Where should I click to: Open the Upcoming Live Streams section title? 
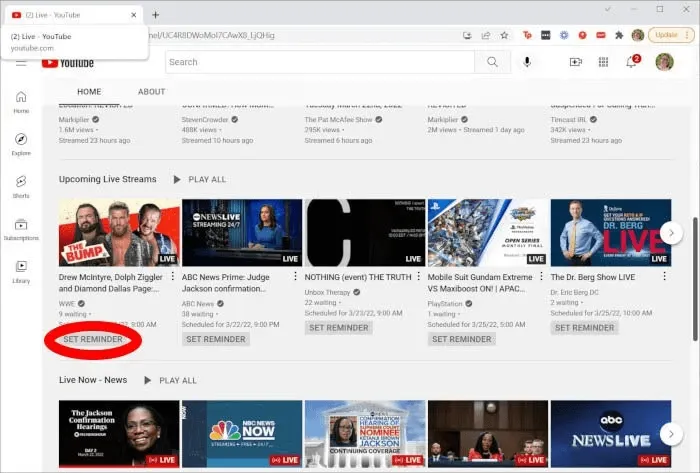point(108,179)
